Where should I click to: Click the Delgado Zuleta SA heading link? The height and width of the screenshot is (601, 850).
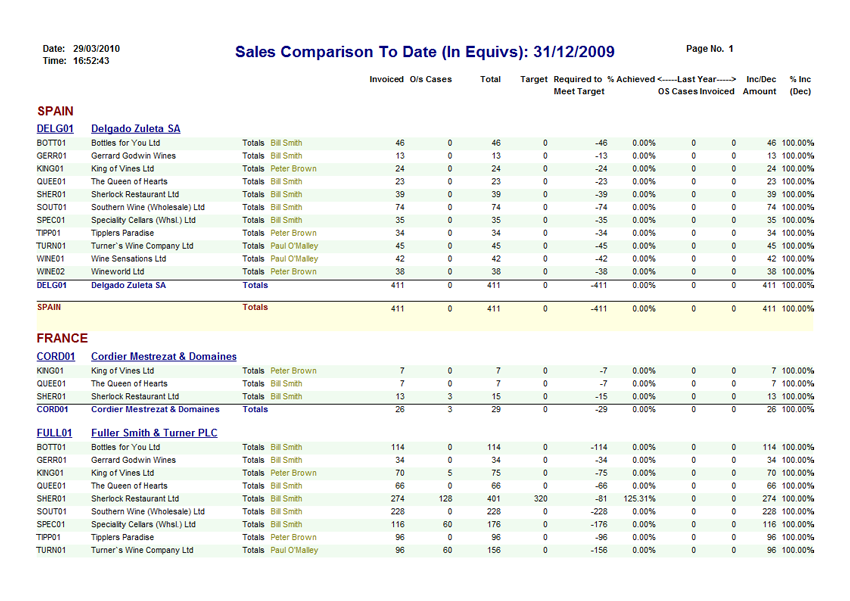(135, 129)
